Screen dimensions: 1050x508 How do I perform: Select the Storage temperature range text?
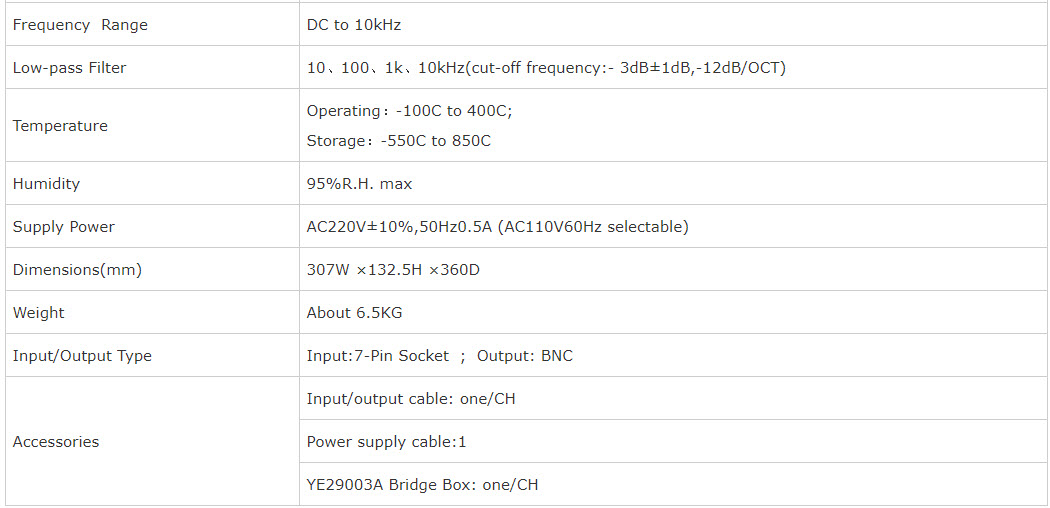[x=398, y=141]
